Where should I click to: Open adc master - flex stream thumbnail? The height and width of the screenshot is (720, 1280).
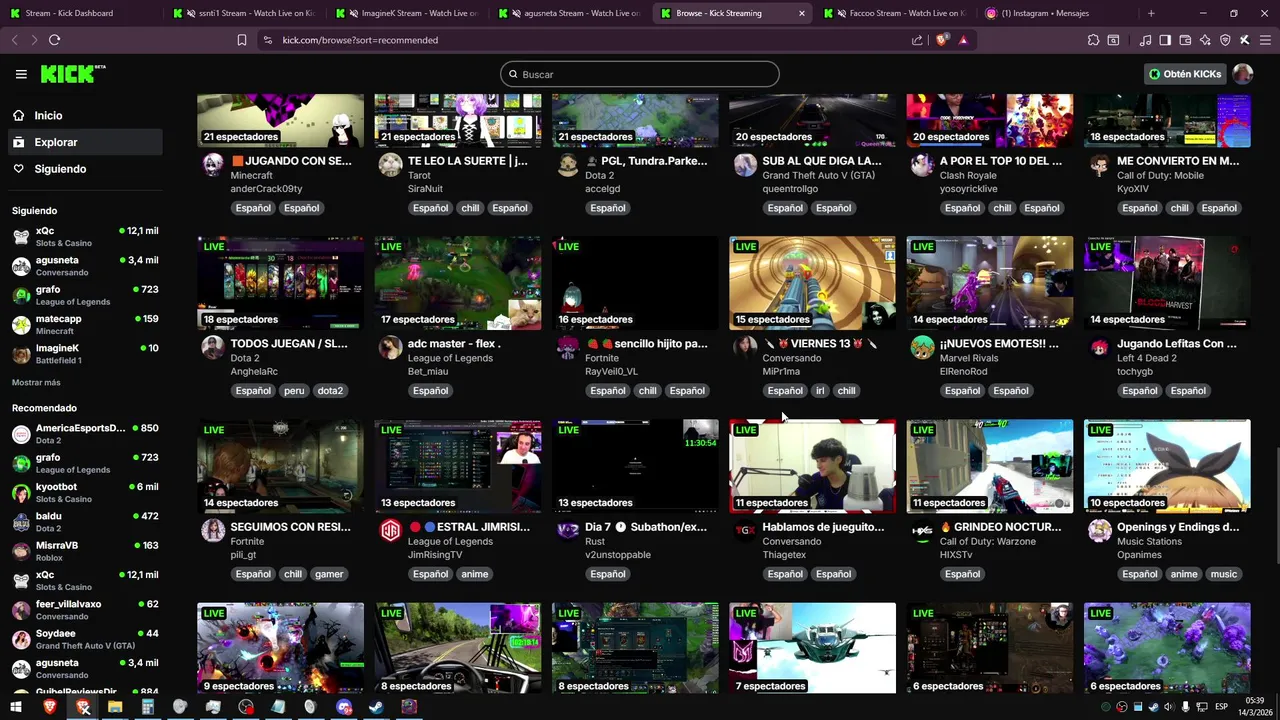coord(458,283)
